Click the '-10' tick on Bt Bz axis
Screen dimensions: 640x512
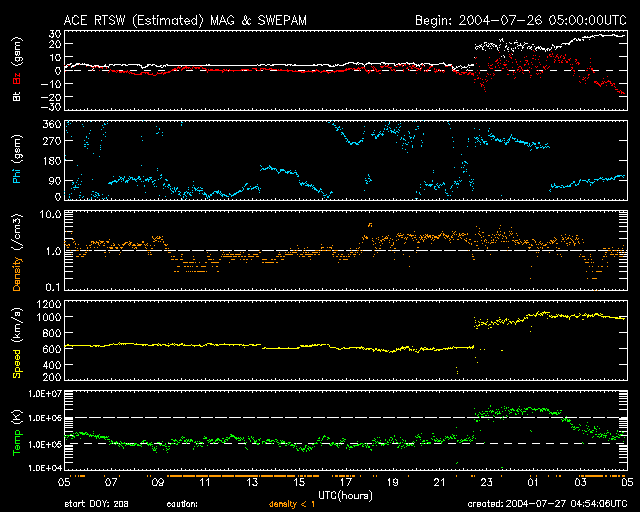[51, 83]
